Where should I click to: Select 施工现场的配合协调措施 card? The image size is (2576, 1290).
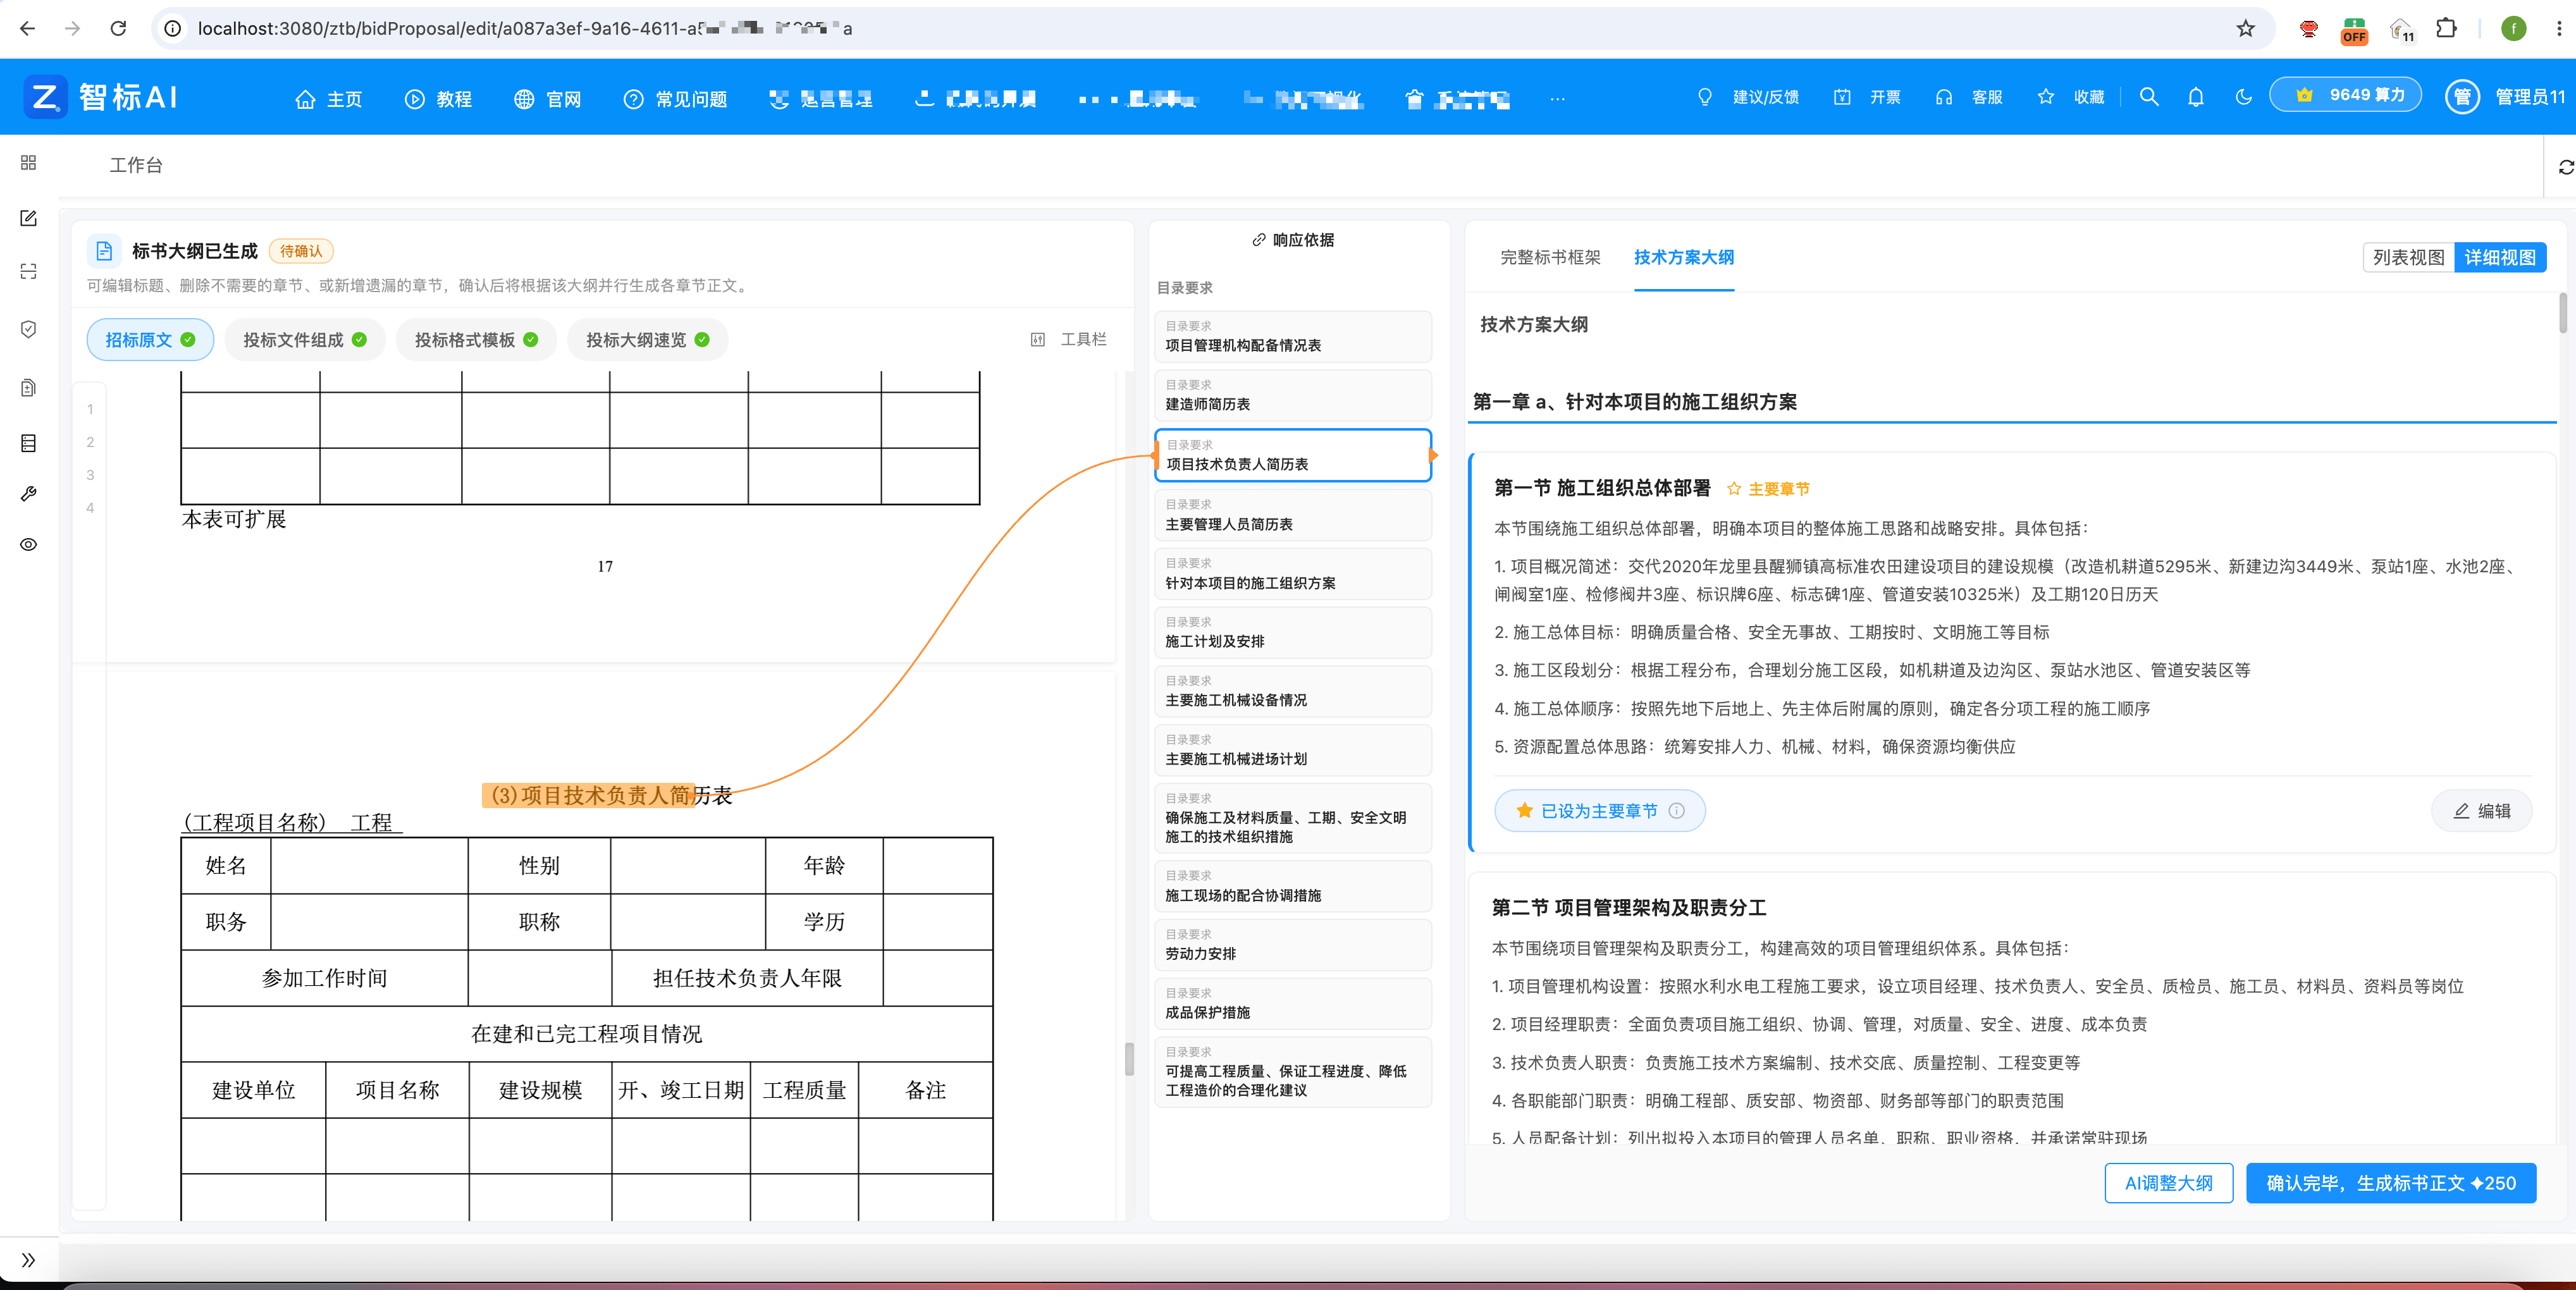click(1292, 886)
